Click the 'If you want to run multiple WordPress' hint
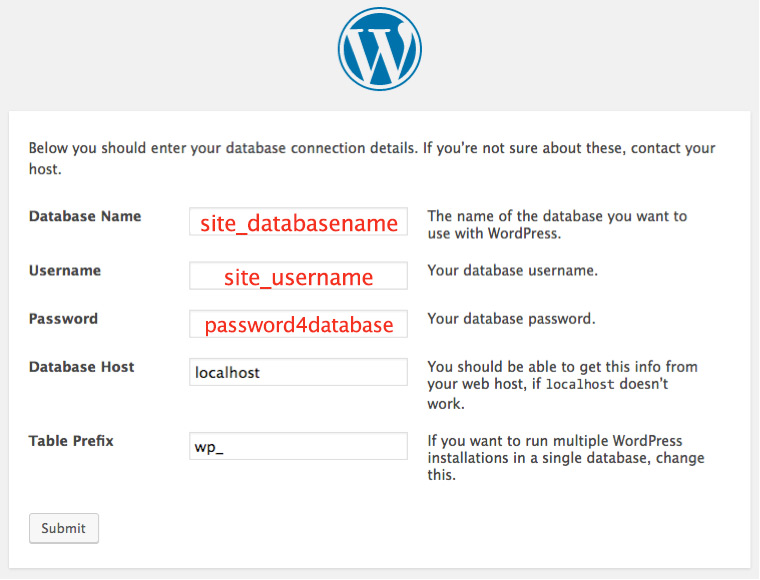 coord(566,458)
